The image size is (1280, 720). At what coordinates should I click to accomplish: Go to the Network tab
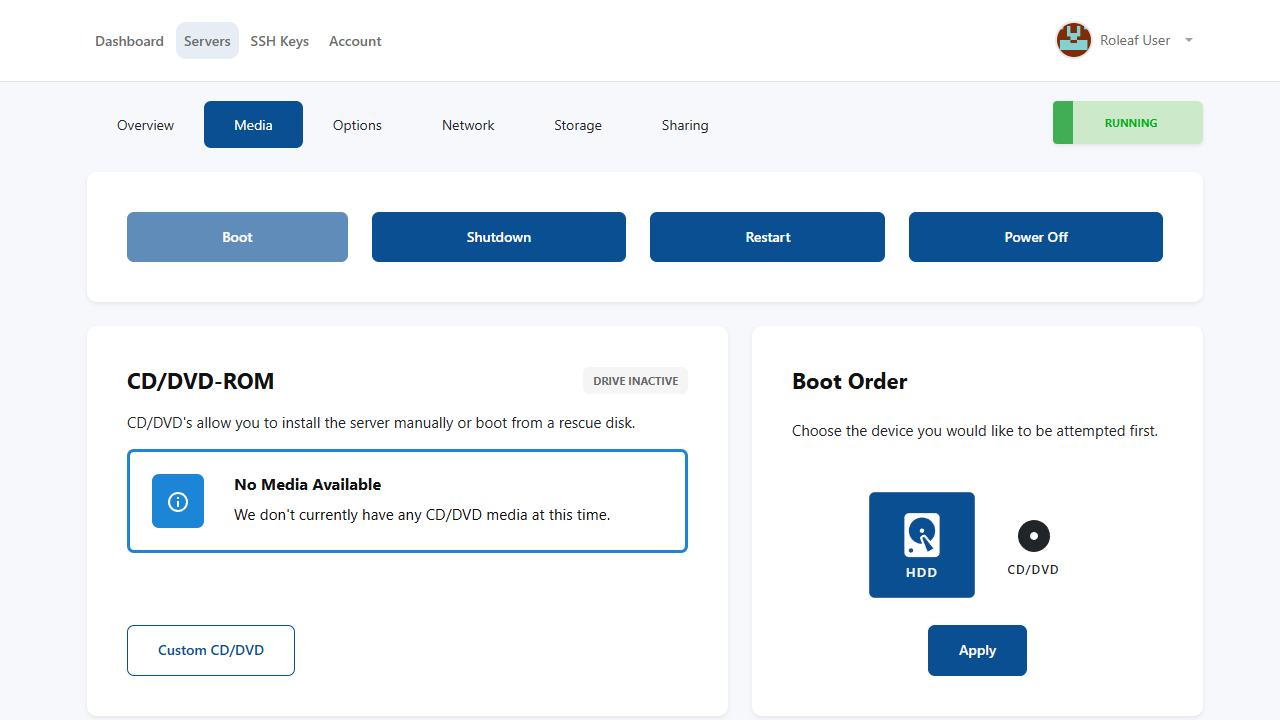468,125
